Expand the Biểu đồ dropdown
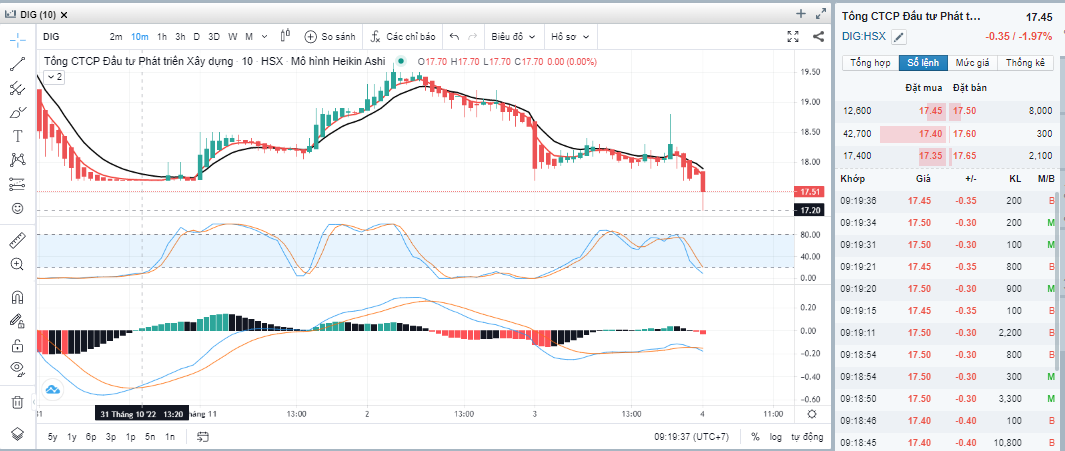The height and width of the screenshot is (451, 1065). point(513,37)
